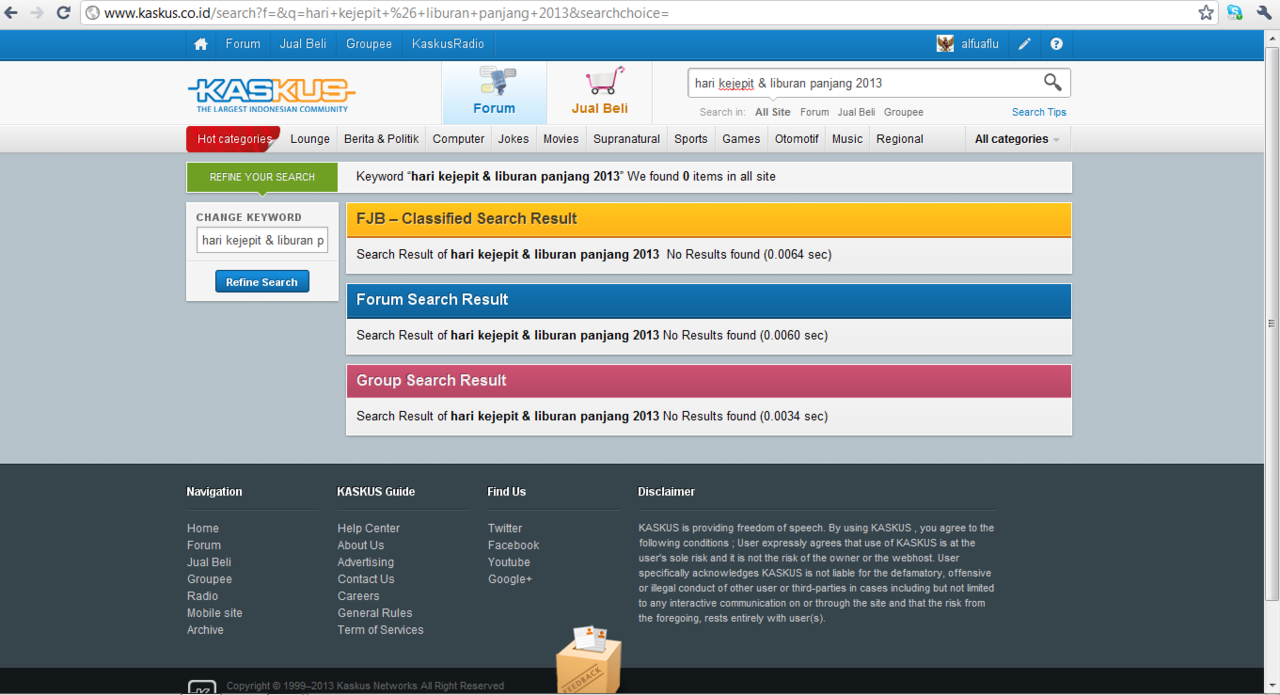Expand the All categories dropdown
Screen dimensions: 1280x695
(x=1017, y=139)
